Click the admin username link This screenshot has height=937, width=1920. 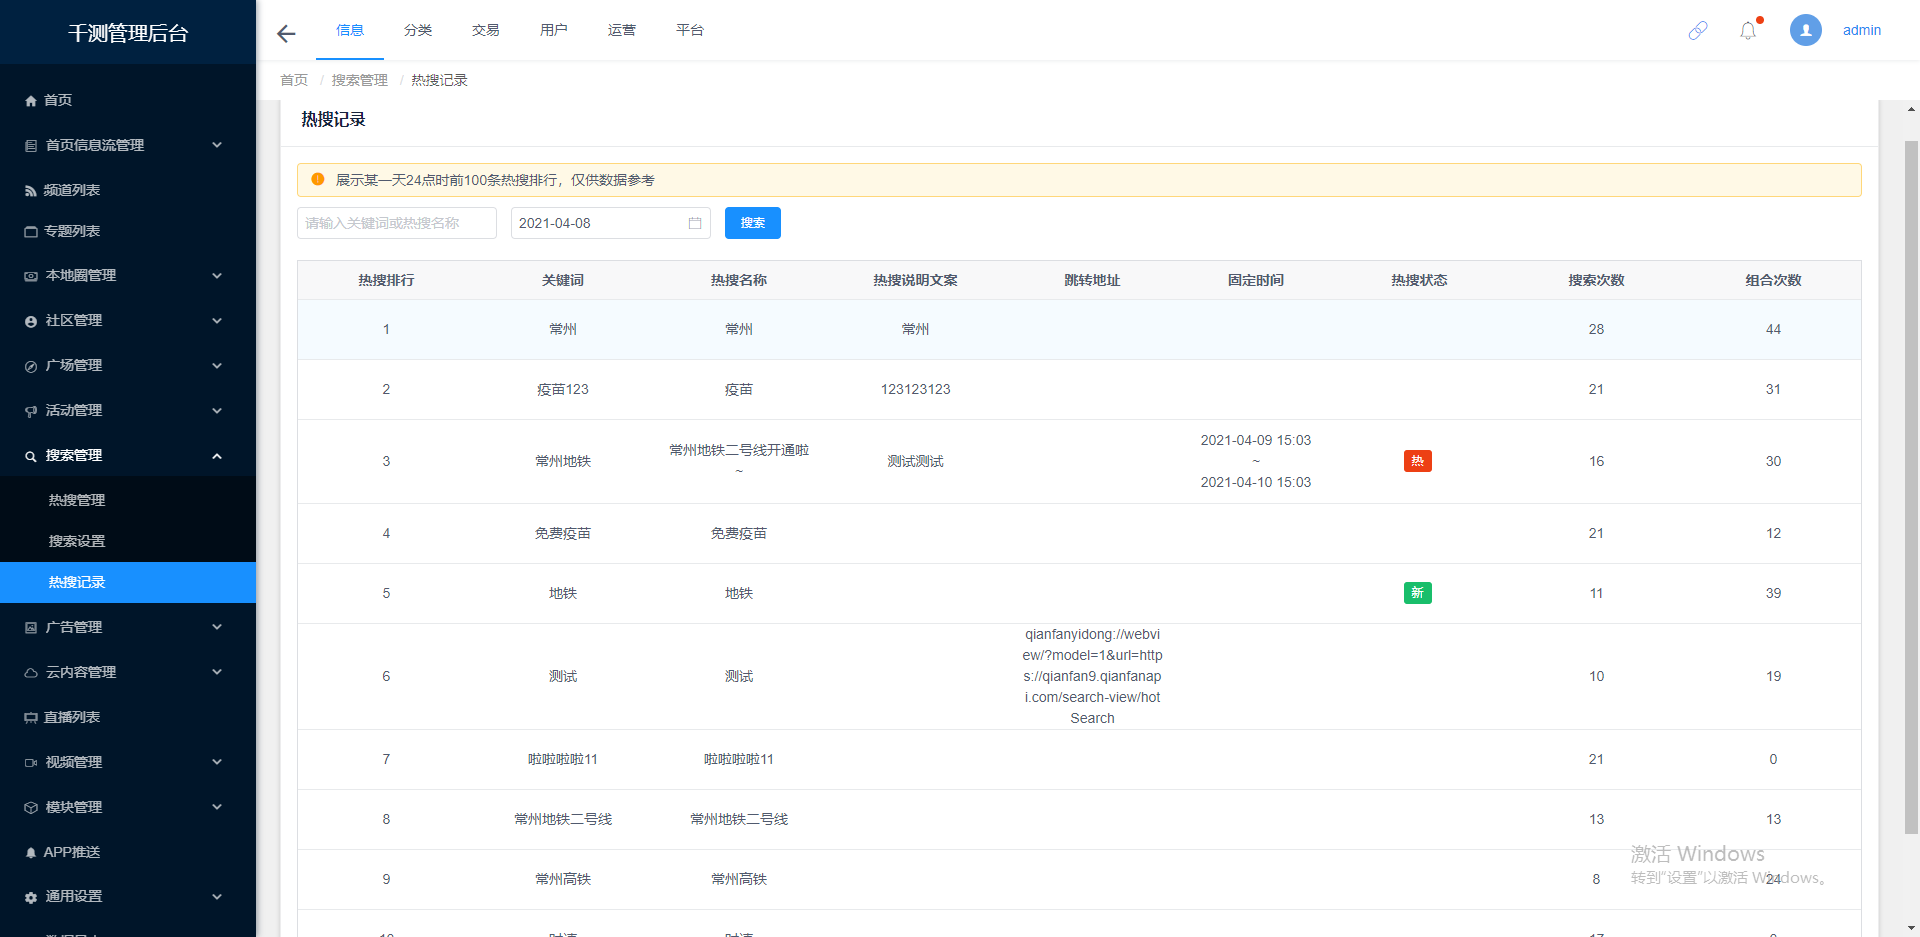click(1862, 30)
